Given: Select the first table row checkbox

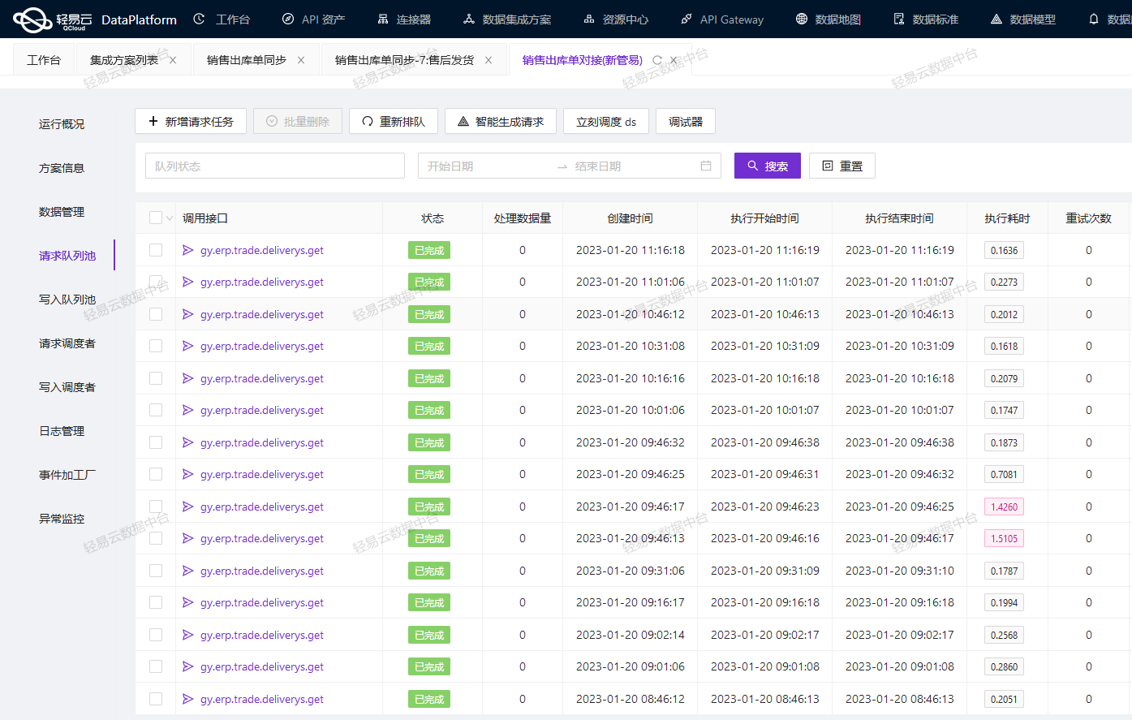Looking at the screenshot, I should pyautogui.click(x=155, y=250).
